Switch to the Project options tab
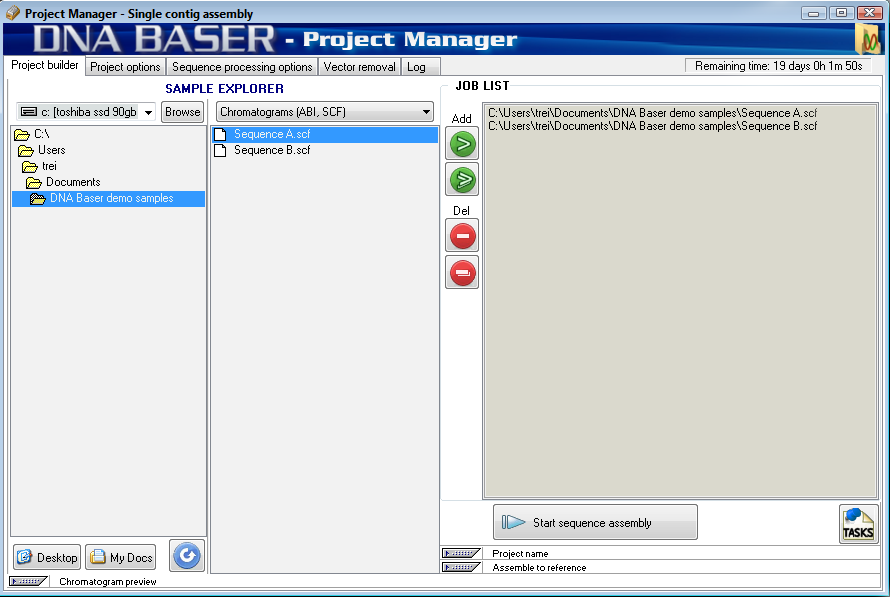 pyautogui.click(x=125, y=67)
